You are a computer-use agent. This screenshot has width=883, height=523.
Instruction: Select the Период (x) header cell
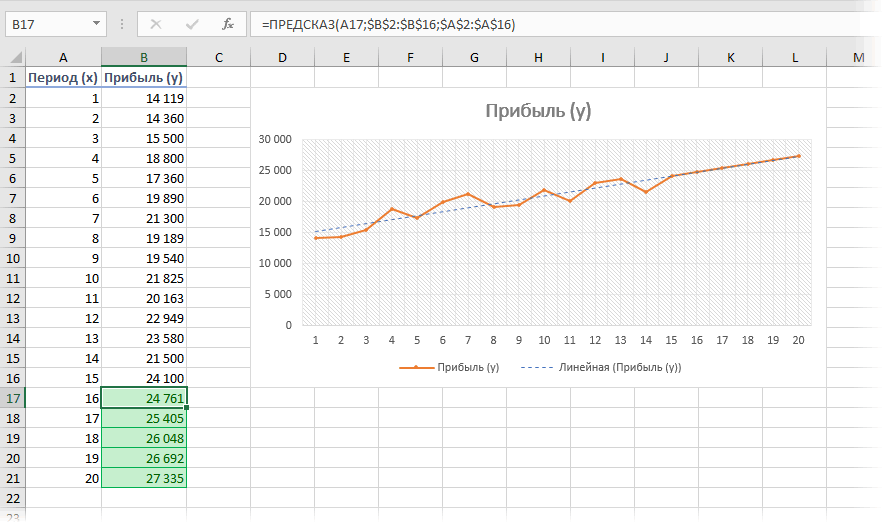[64, 78]
